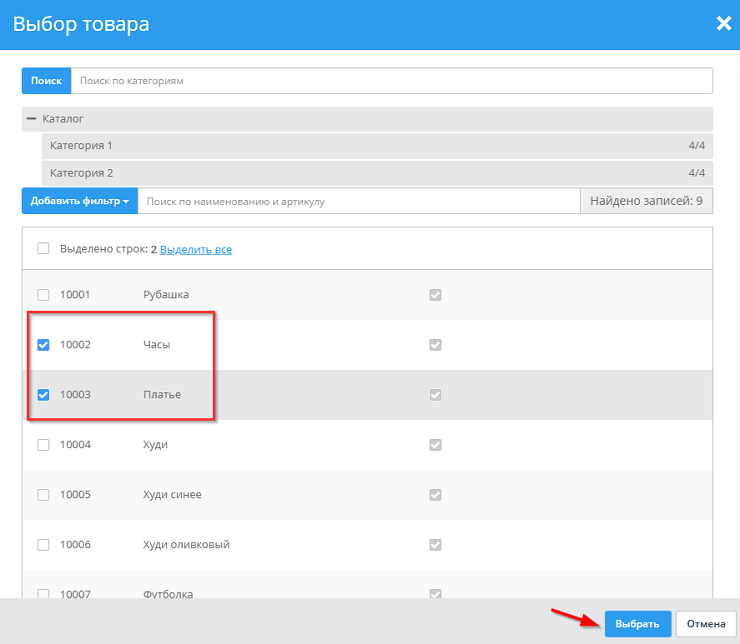The height and width of the screenshot is (644, 740).
Task: Focus the name and article search field
Action: [x=358, y=201]
